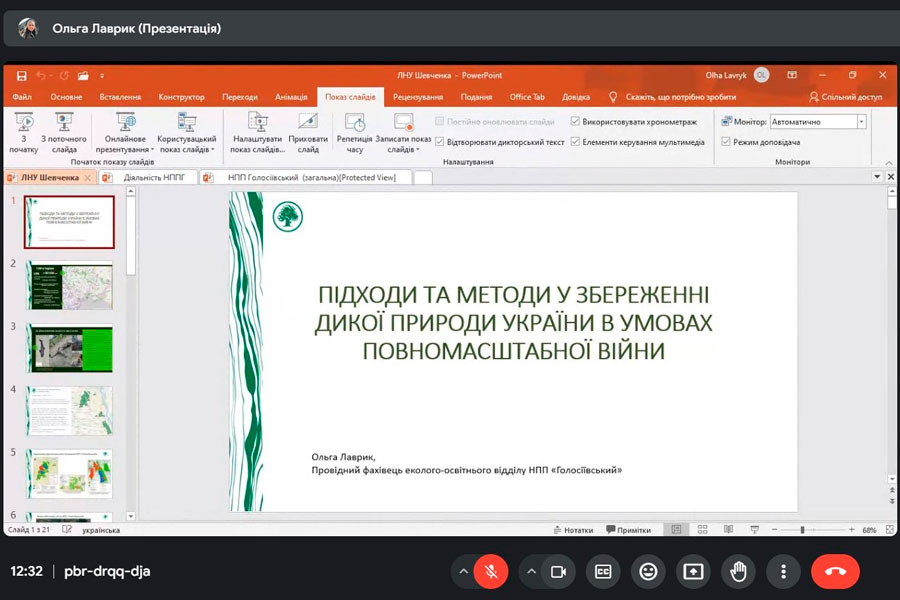The image size is (900, 600).
Task: Enable Presenter View checkbox
Action: pos(726,142)
